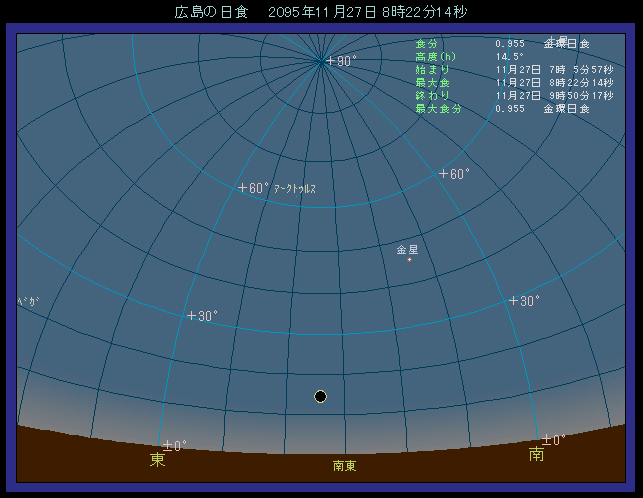Click the ±0° horizon marker above 東
643x498 pixels.
167,445
